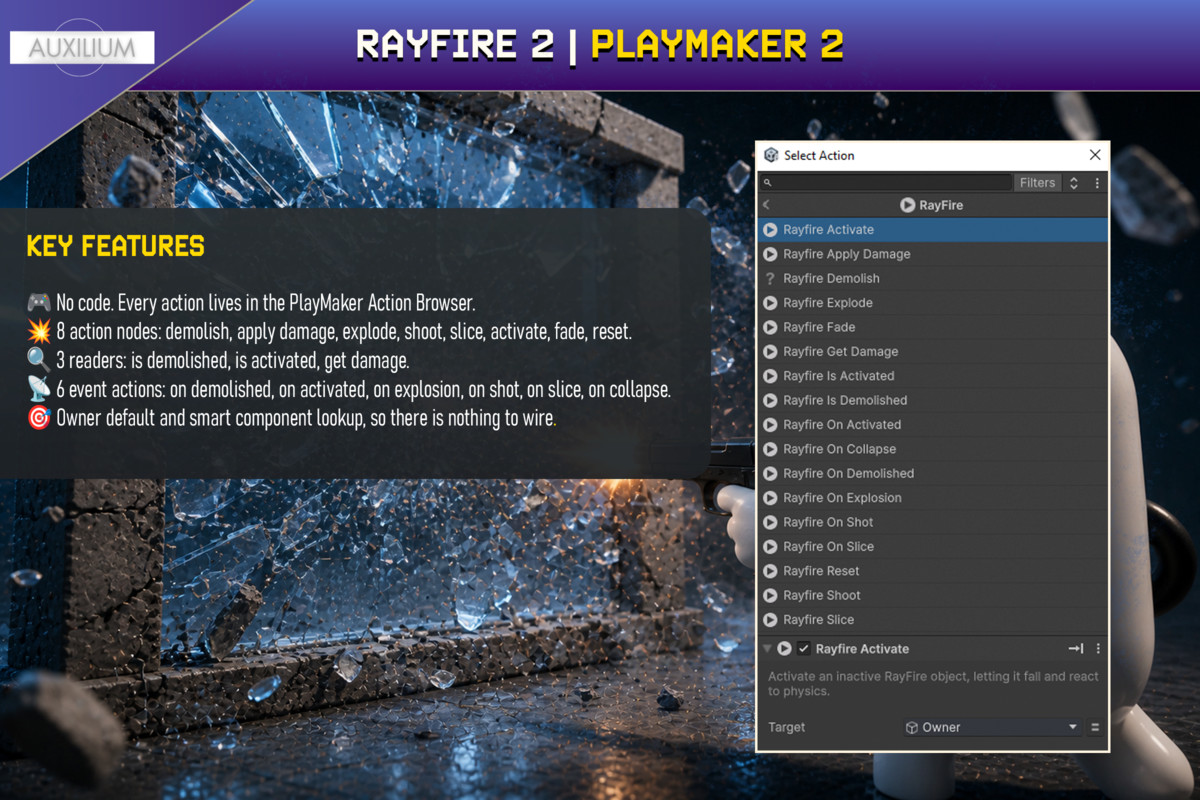1200x800 pixels.
Task: Open the kebab menu in Rayfire Activate preview header
Action: coord(1097,649)
